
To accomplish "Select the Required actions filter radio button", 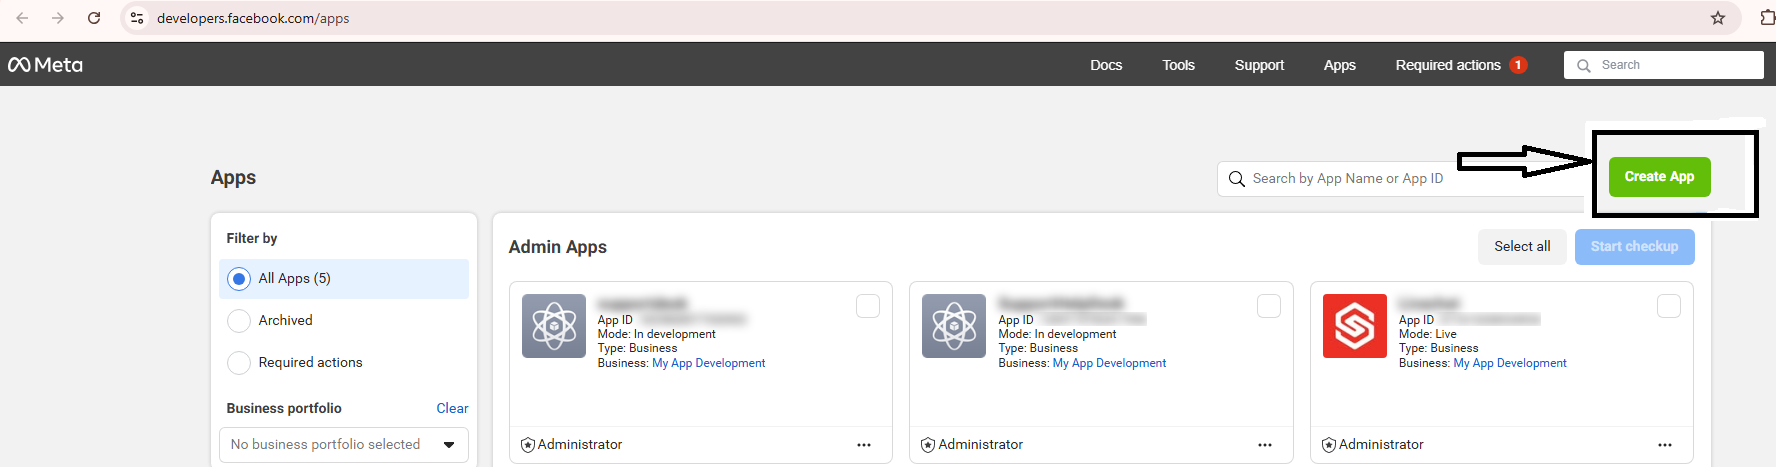I will point(239,363).
